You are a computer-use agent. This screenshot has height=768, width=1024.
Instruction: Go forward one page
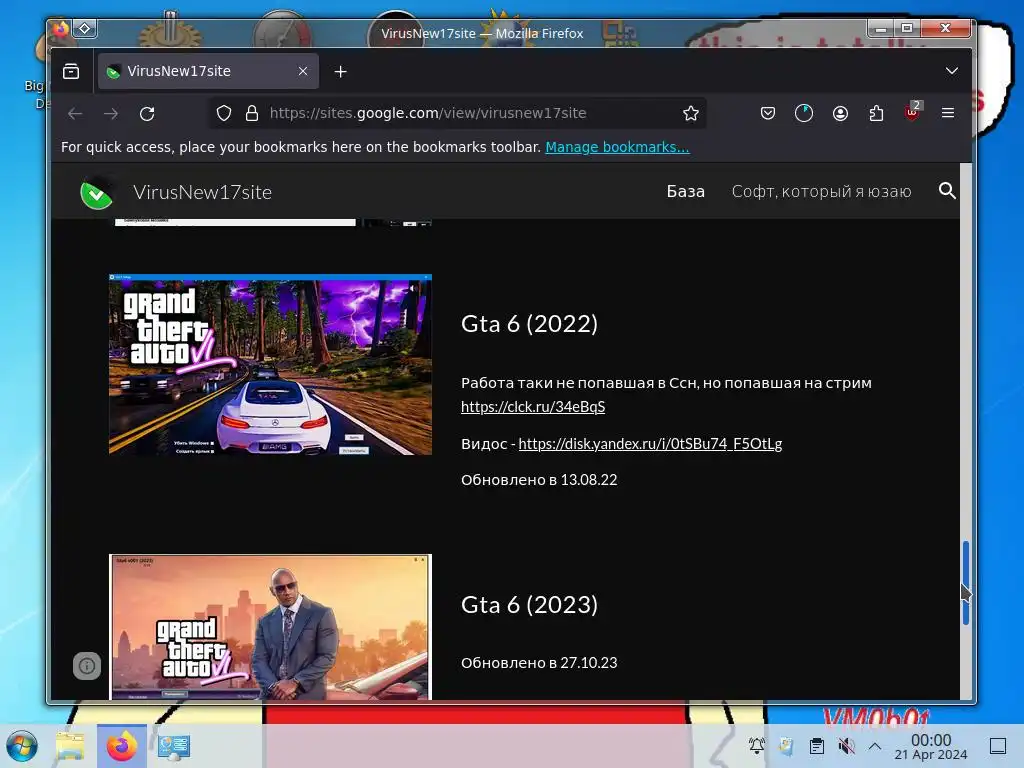(x=111, y=114)
